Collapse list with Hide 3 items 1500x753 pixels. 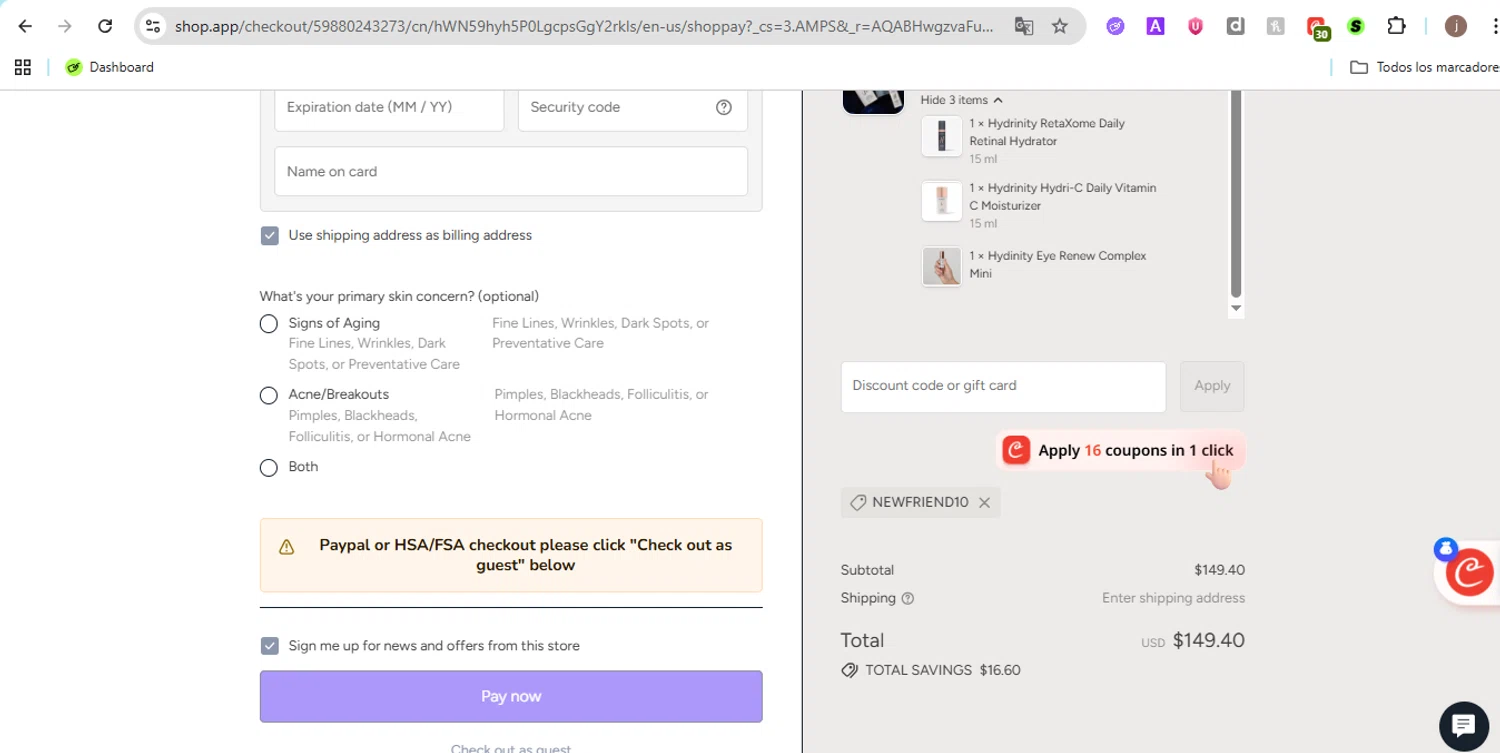962,100
